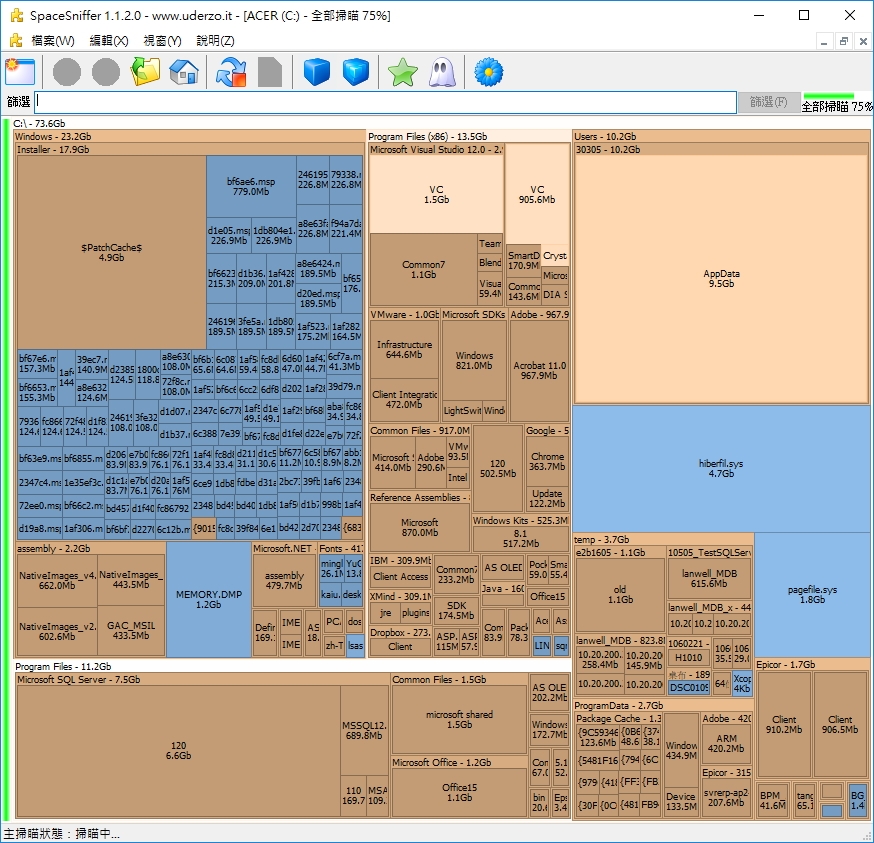
Task: Click the pagefile.sys 1.8Gb block
Action: (812, 594)
